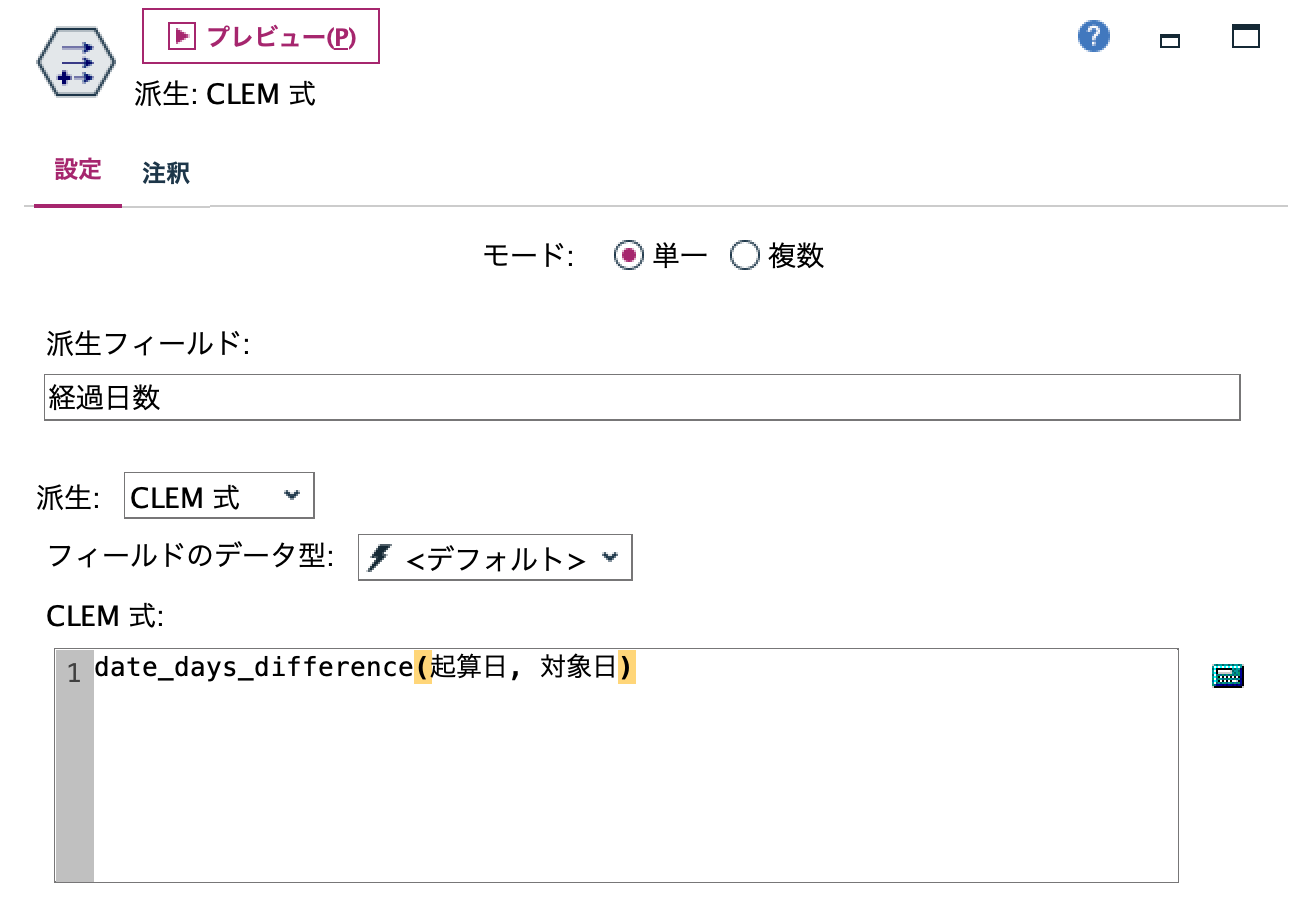Click the chevron on the 派生 selector
This screenshot has width=1294, height=910.
(x=294, y=495)
